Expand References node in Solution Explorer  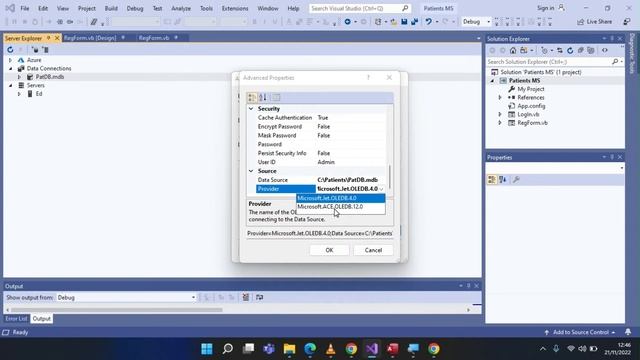500,98
